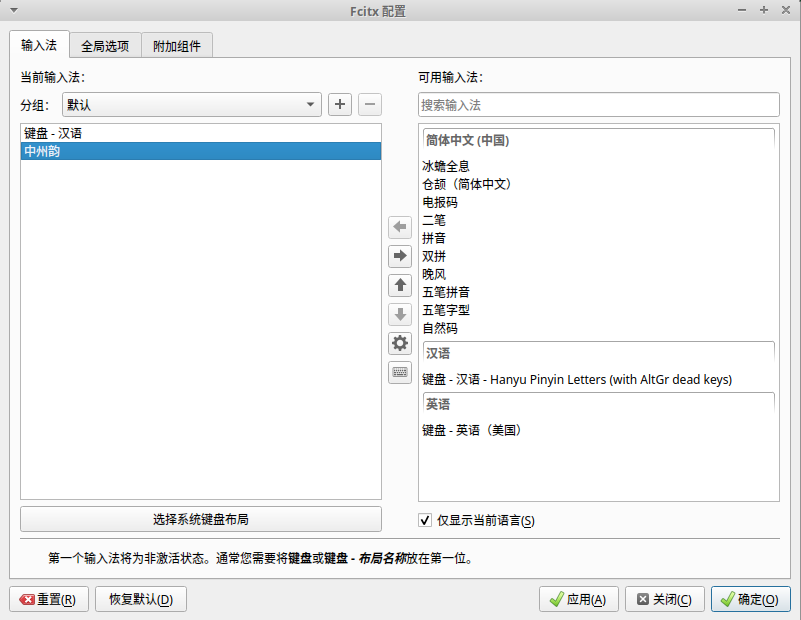
Task: Click the 应用(A) button
Action: [579, 599]
